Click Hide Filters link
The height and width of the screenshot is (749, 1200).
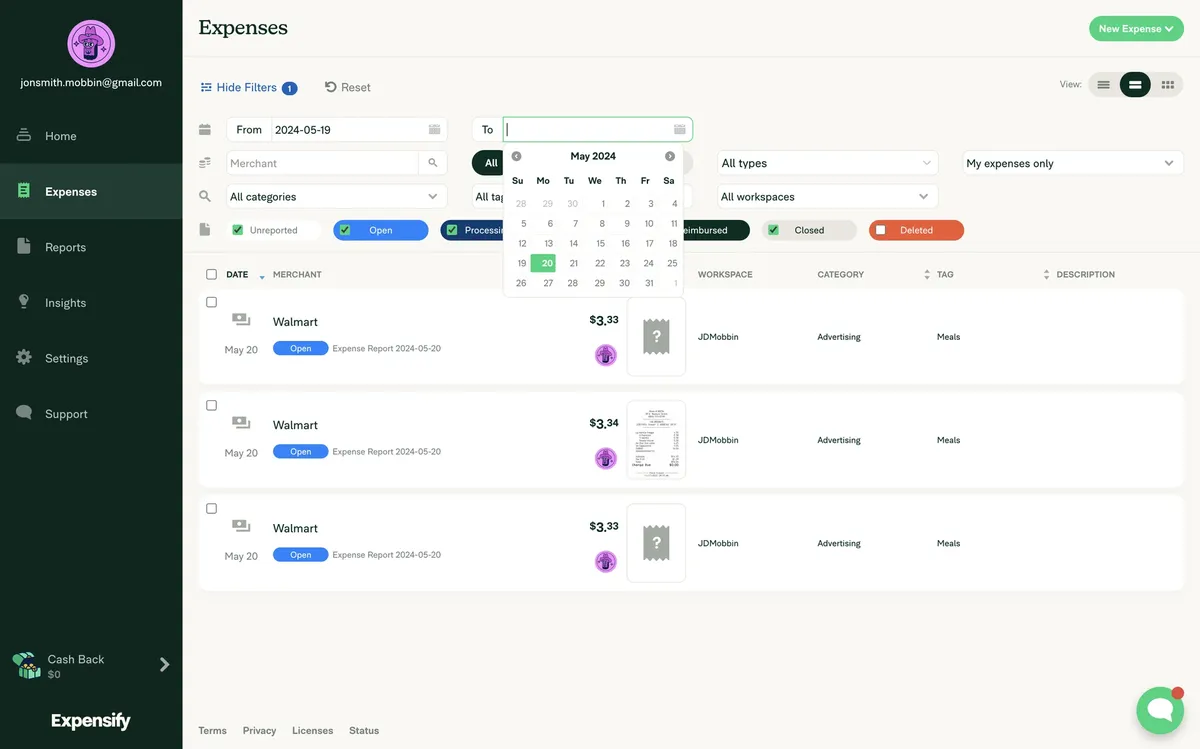(x=246, y=88)
